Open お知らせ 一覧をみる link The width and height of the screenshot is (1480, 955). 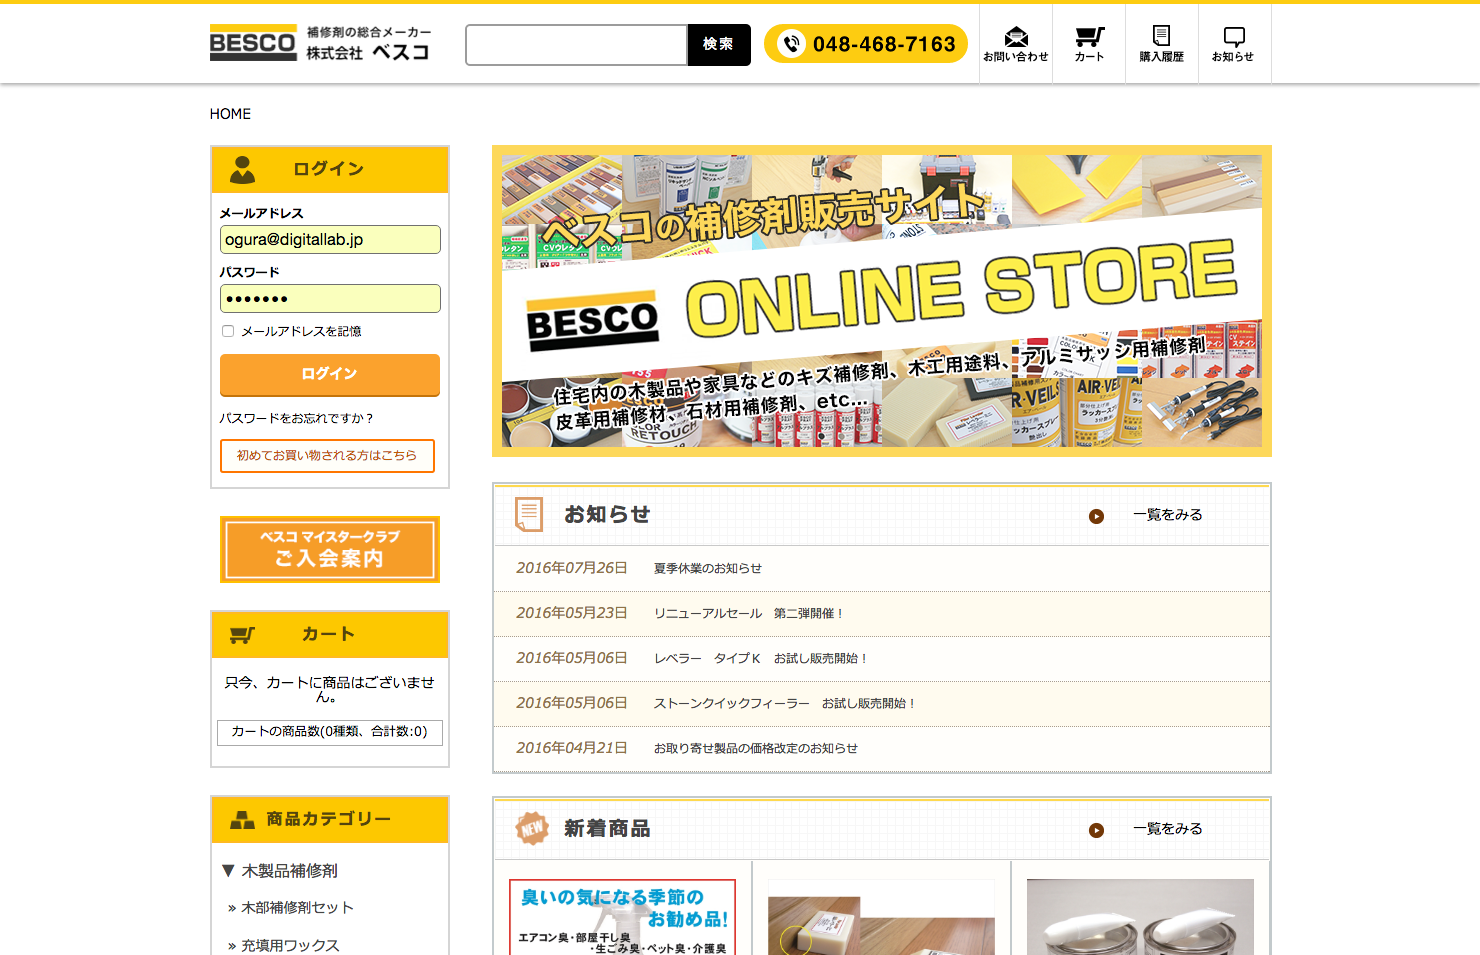tap(1168, 515)
